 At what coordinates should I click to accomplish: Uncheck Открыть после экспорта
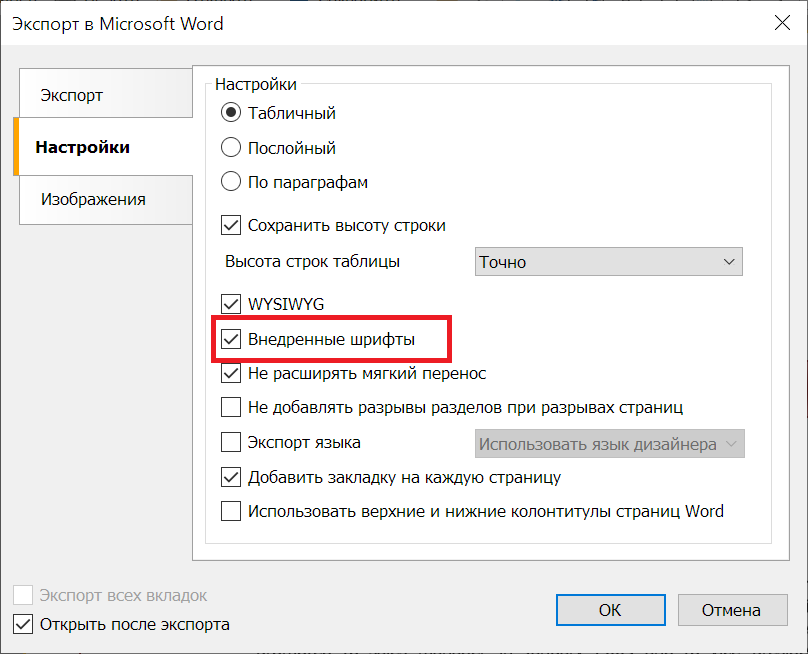point(23,625)
